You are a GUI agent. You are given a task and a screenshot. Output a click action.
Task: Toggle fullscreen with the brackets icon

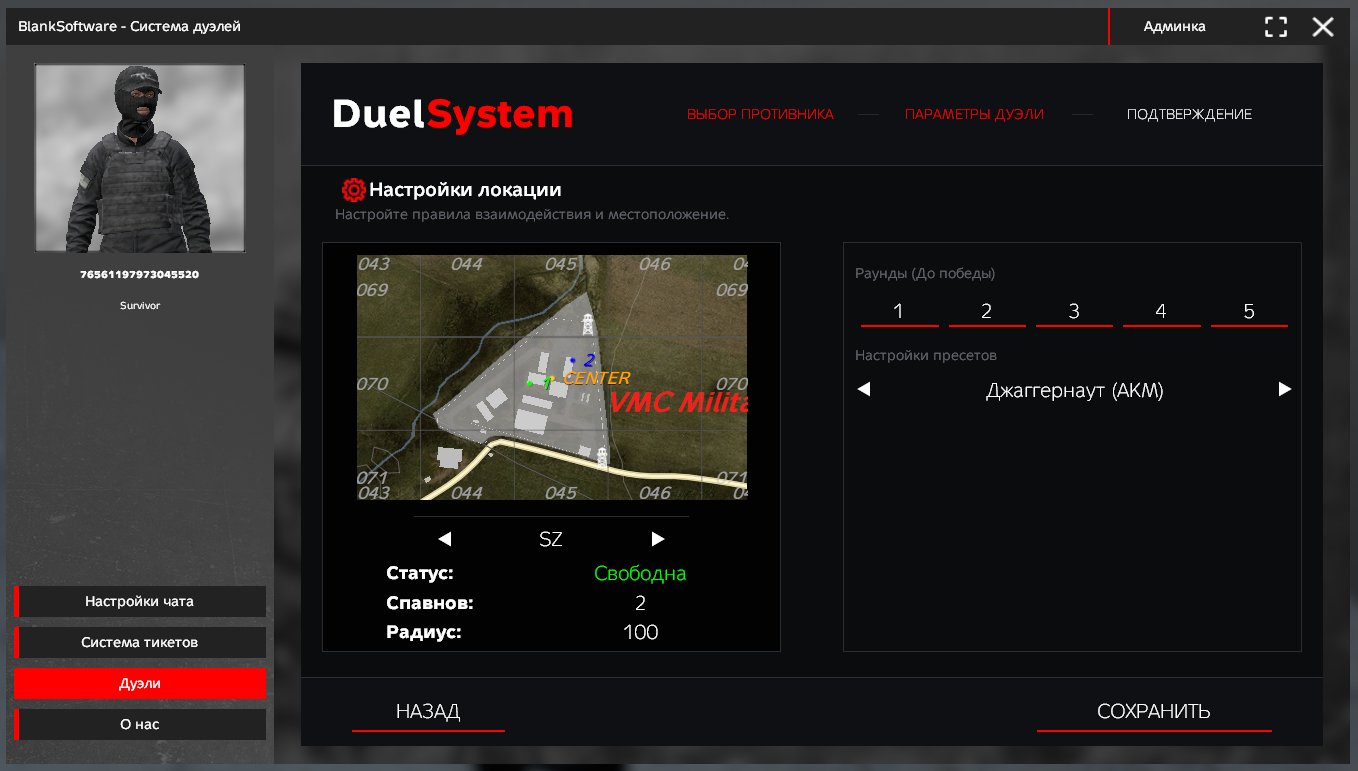(x=1276, y=27)
